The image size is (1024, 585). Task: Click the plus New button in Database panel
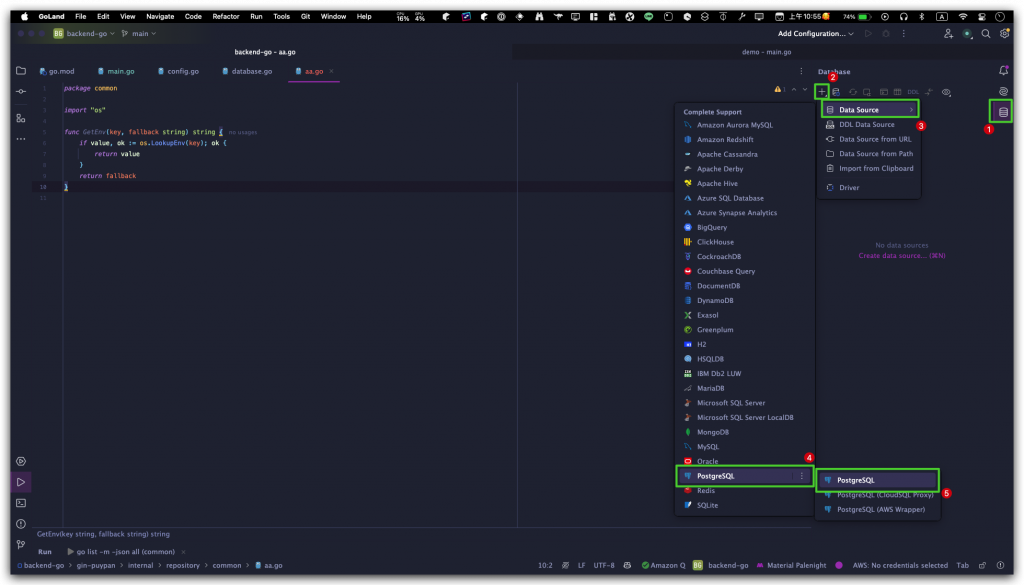pos(822,92)
